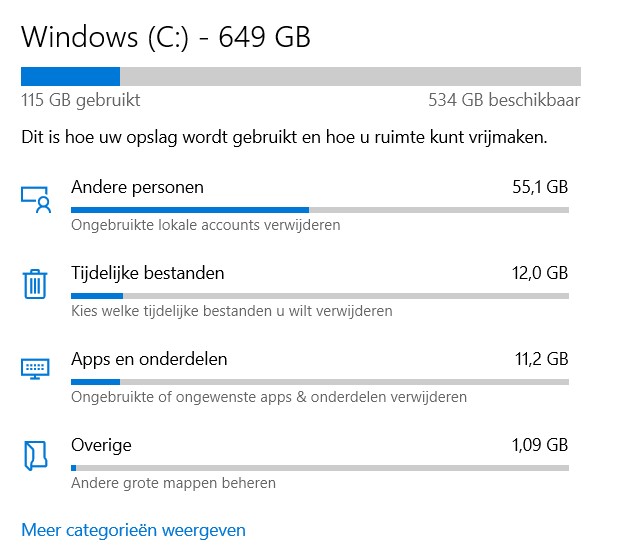Click 'Andere grote mappen beheren' description
This screenshot has width=617, height=558.
(x=173, y=483)
